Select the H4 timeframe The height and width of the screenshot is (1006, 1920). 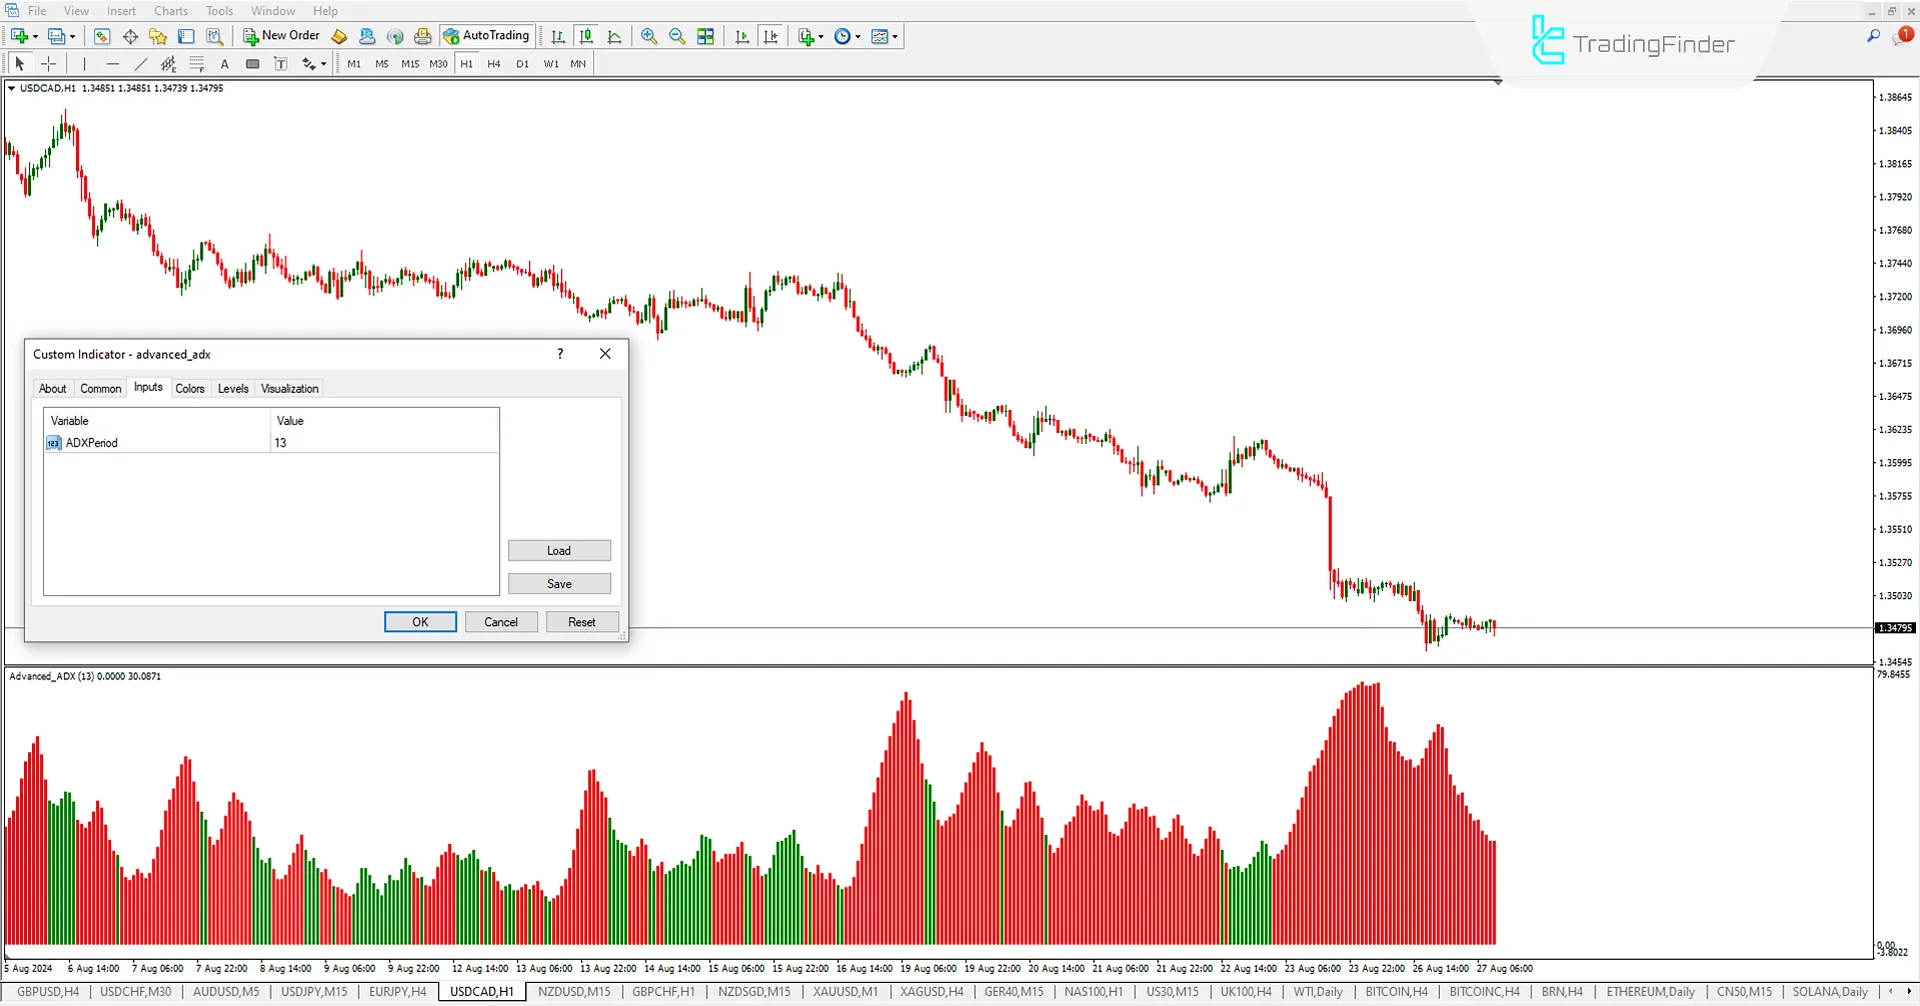click(494, 64)
